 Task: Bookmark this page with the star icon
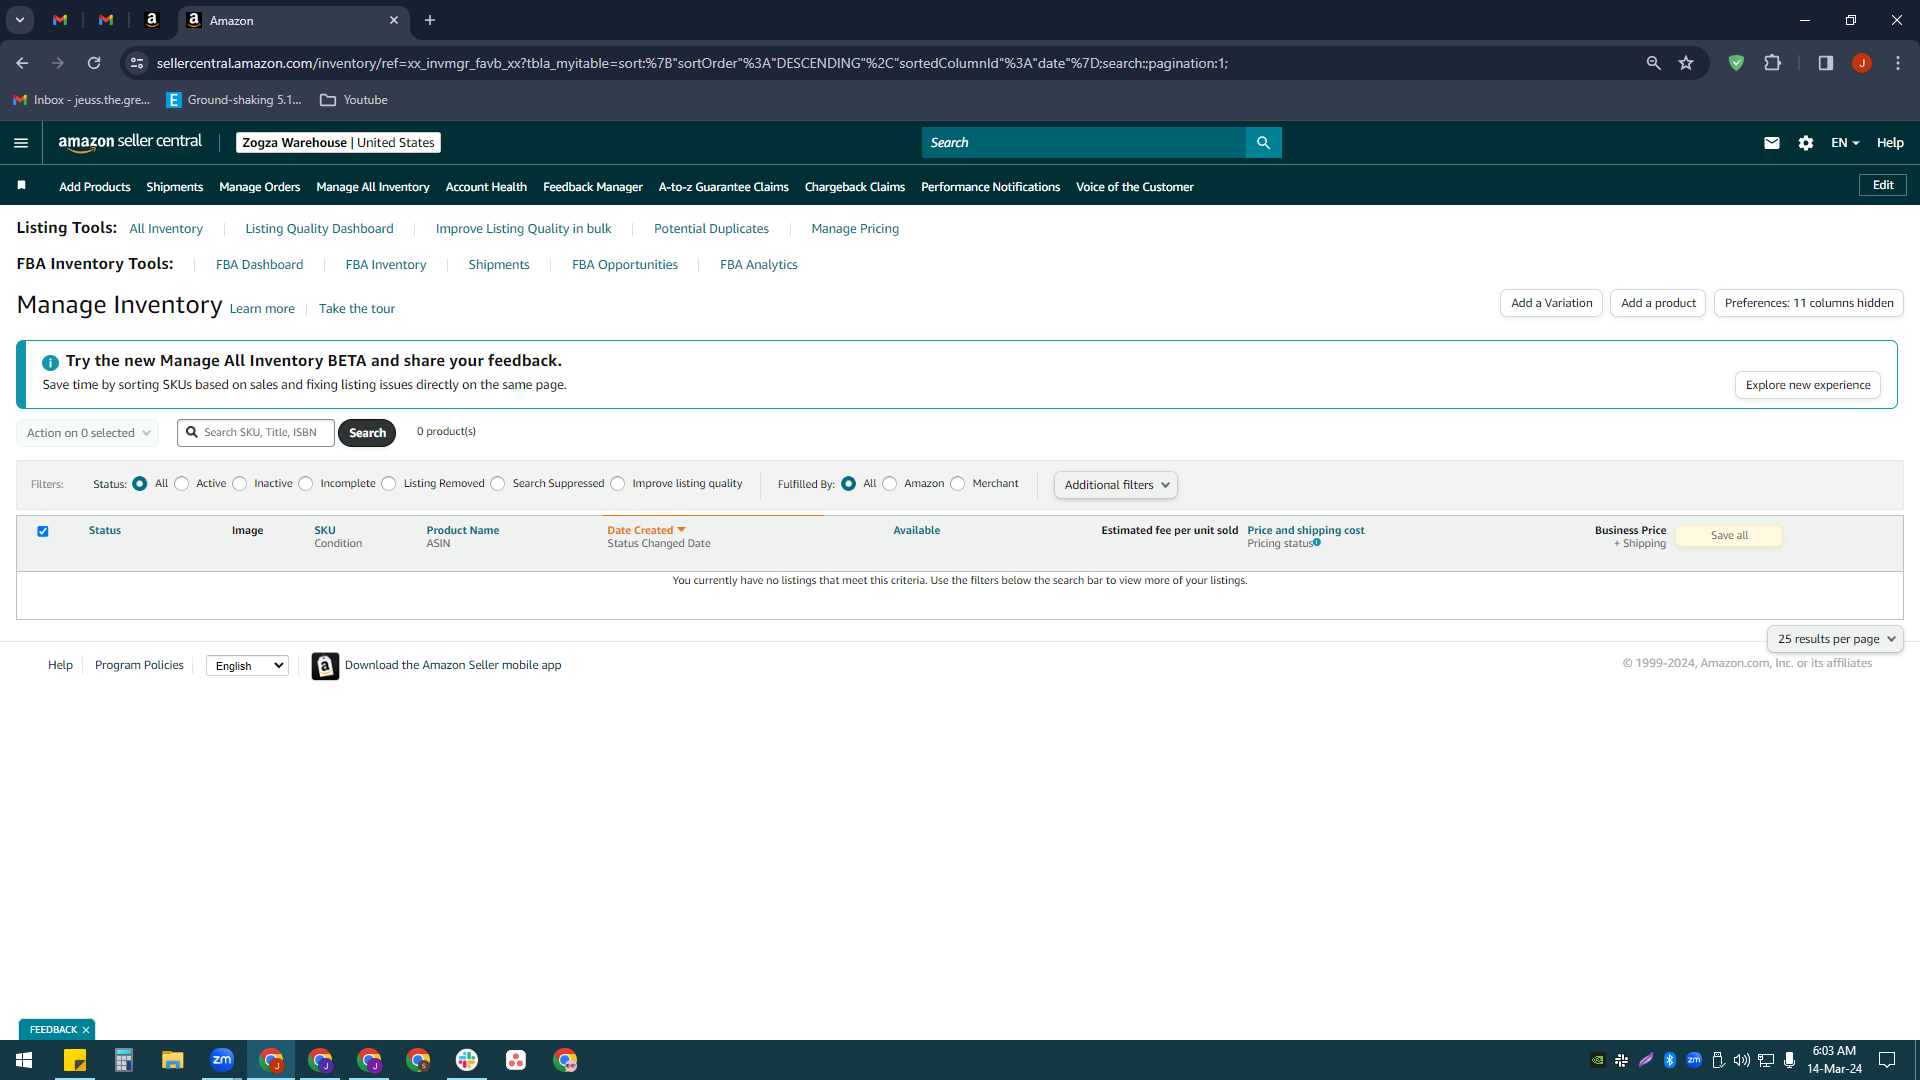[x=1687, y=63]
